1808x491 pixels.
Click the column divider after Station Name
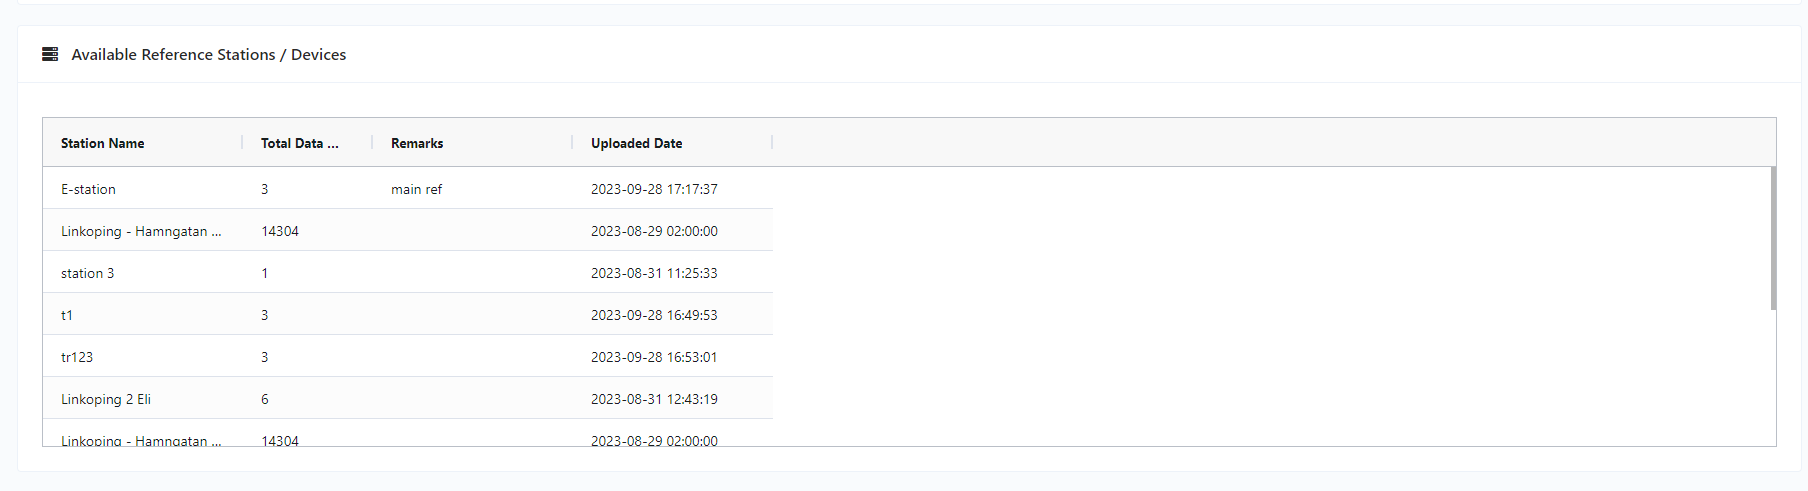[242, 143]
